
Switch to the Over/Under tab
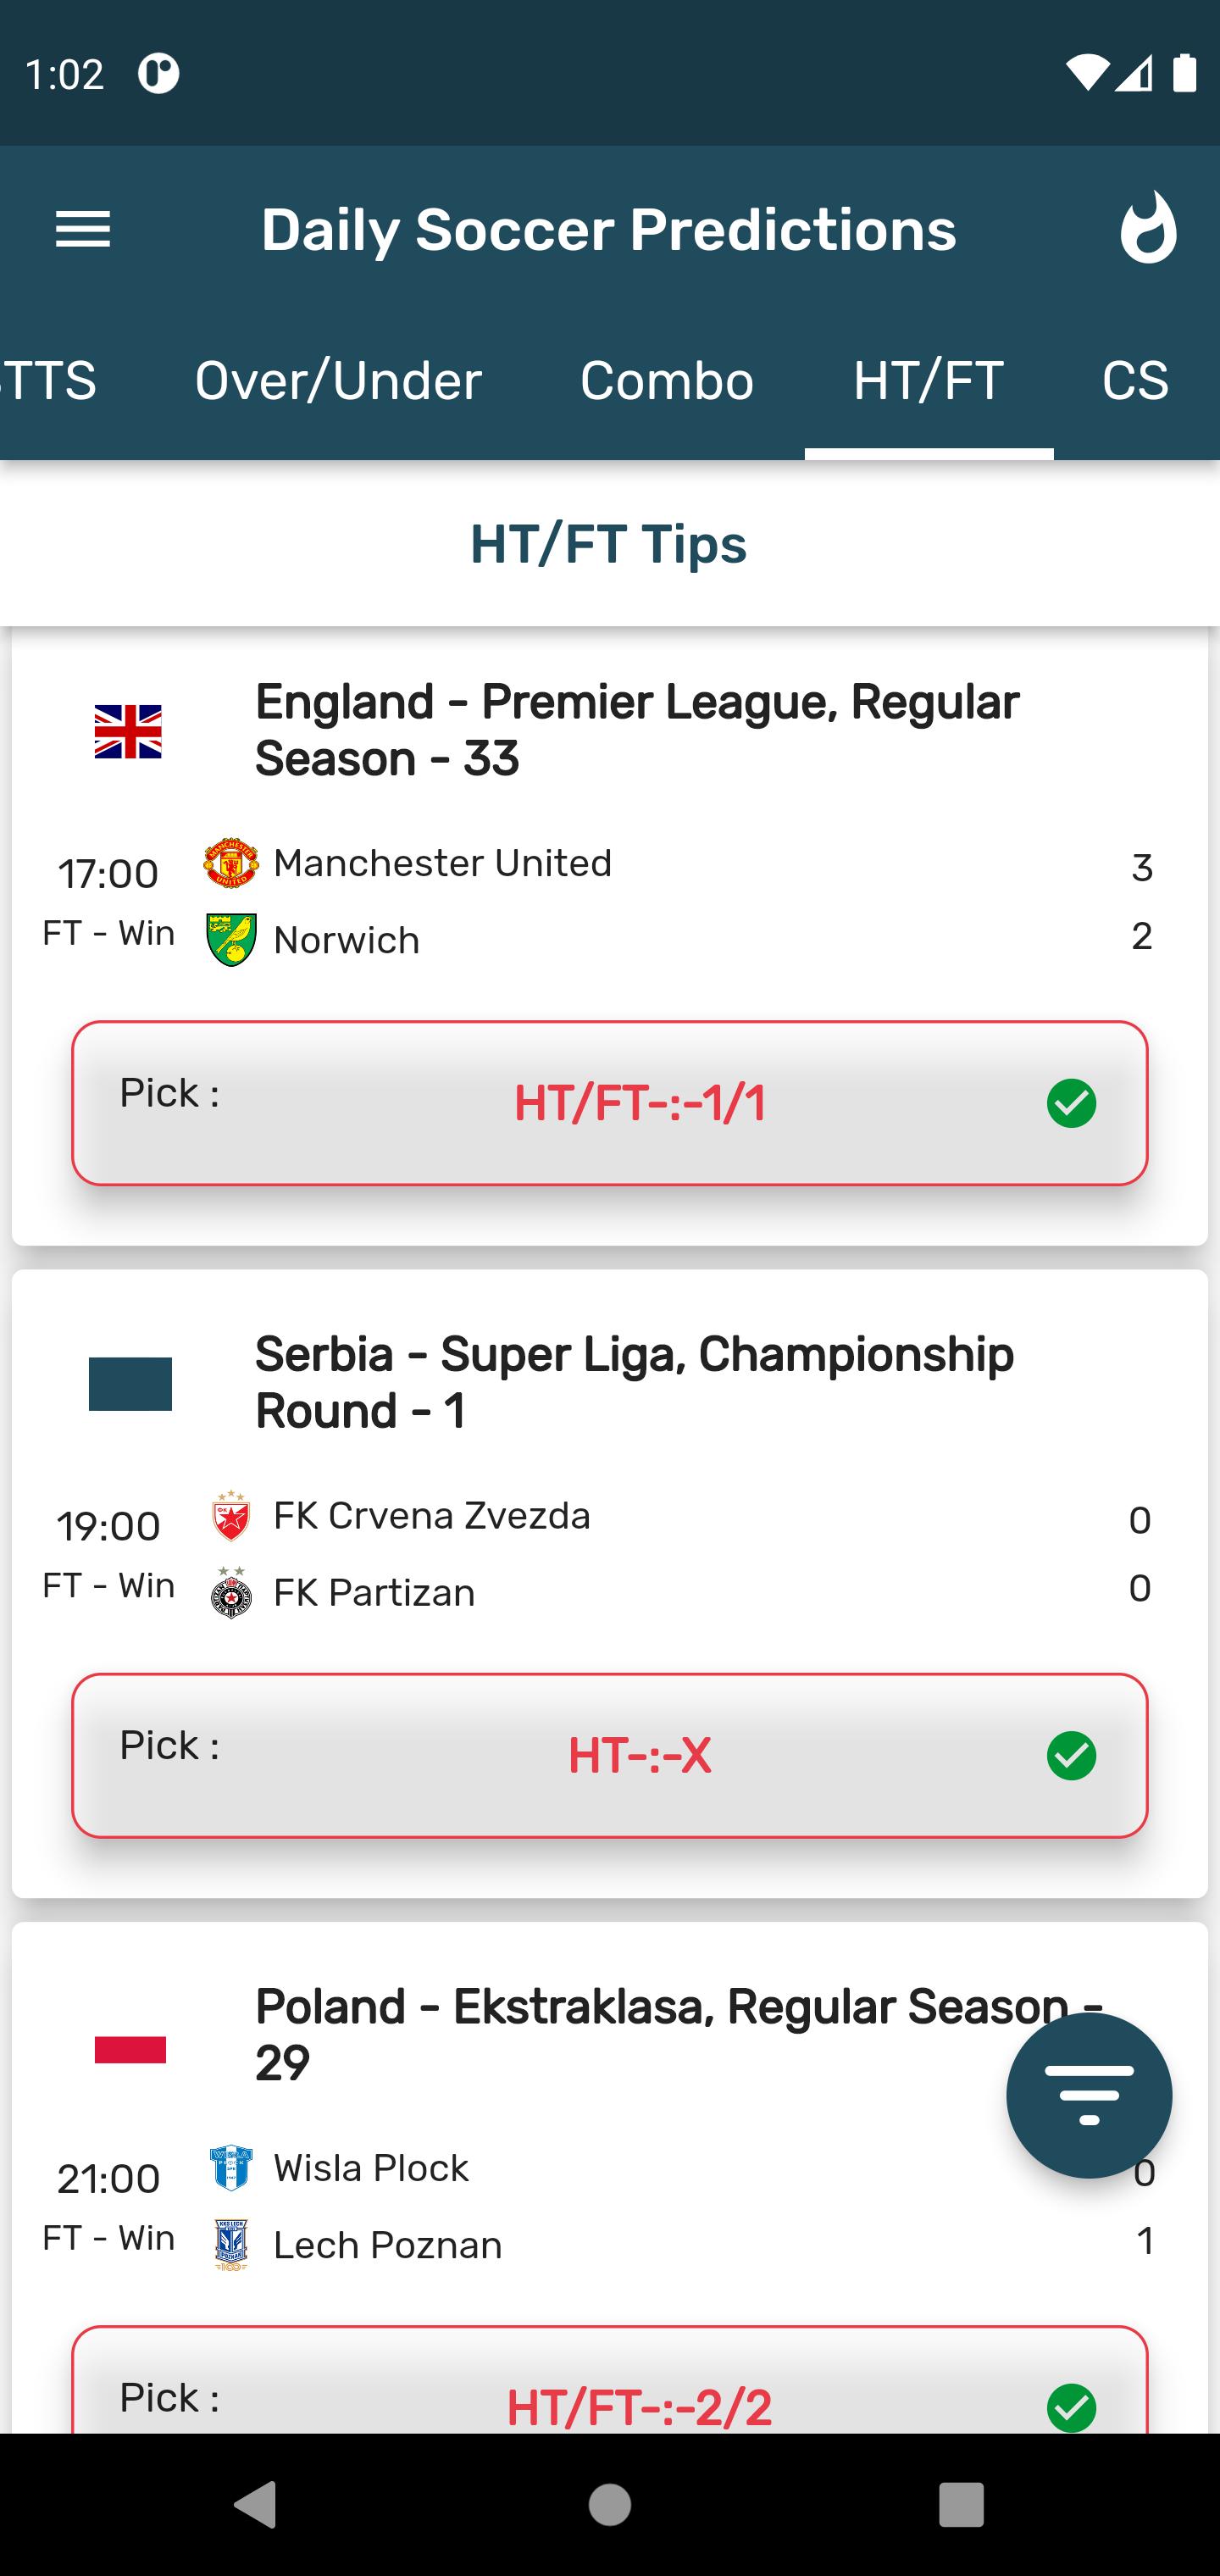338,381
